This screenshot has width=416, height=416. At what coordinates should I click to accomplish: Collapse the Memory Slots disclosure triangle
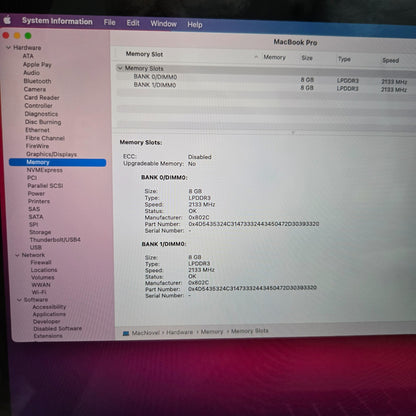pyautogui.click(x=120, y=68)
